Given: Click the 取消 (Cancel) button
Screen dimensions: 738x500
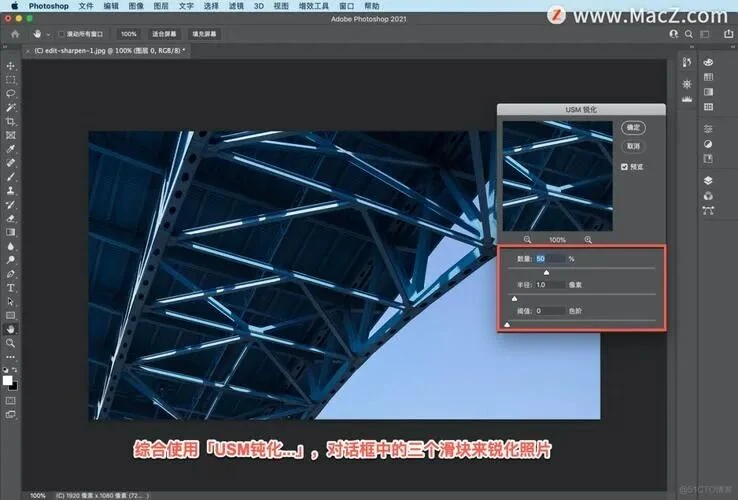Looking at the screenshot, I should coord(632,146).
